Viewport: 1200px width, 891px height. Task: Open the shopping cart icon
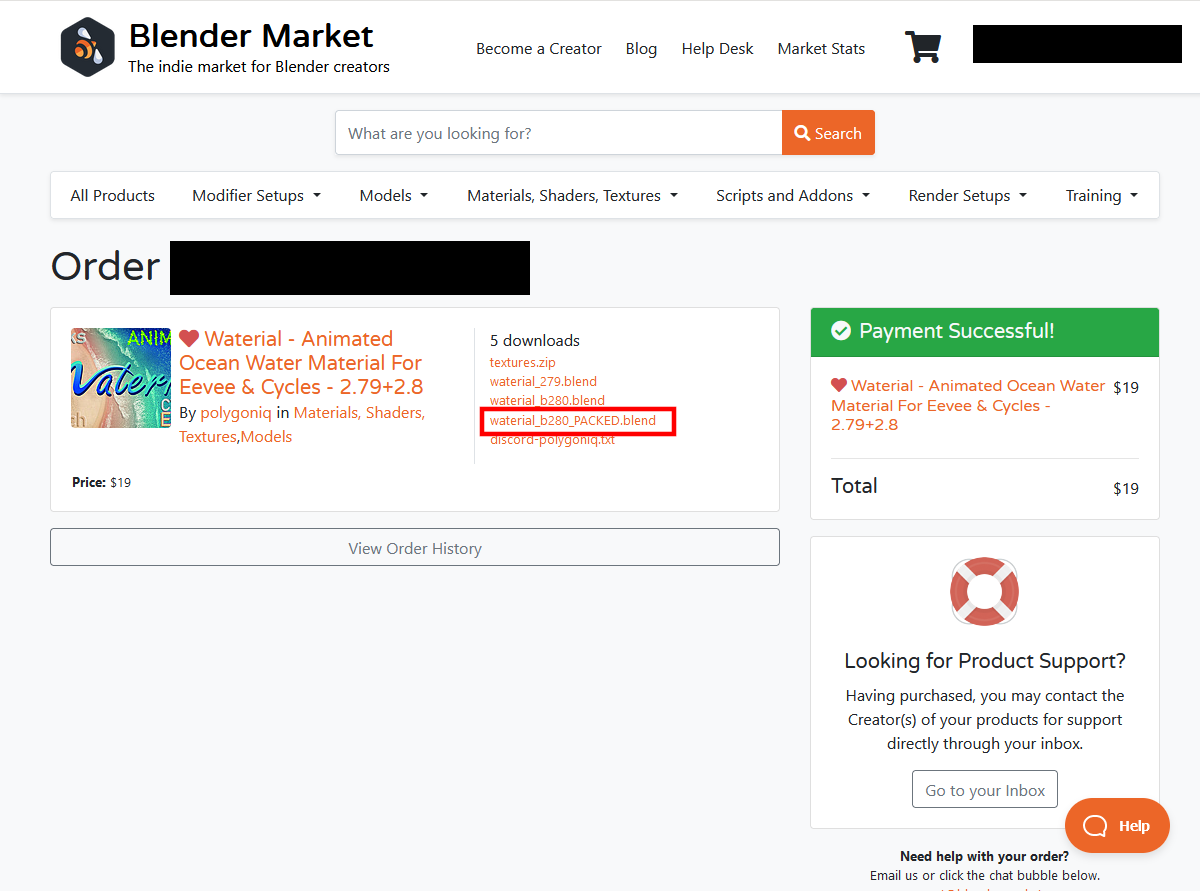tap(923, 46)
